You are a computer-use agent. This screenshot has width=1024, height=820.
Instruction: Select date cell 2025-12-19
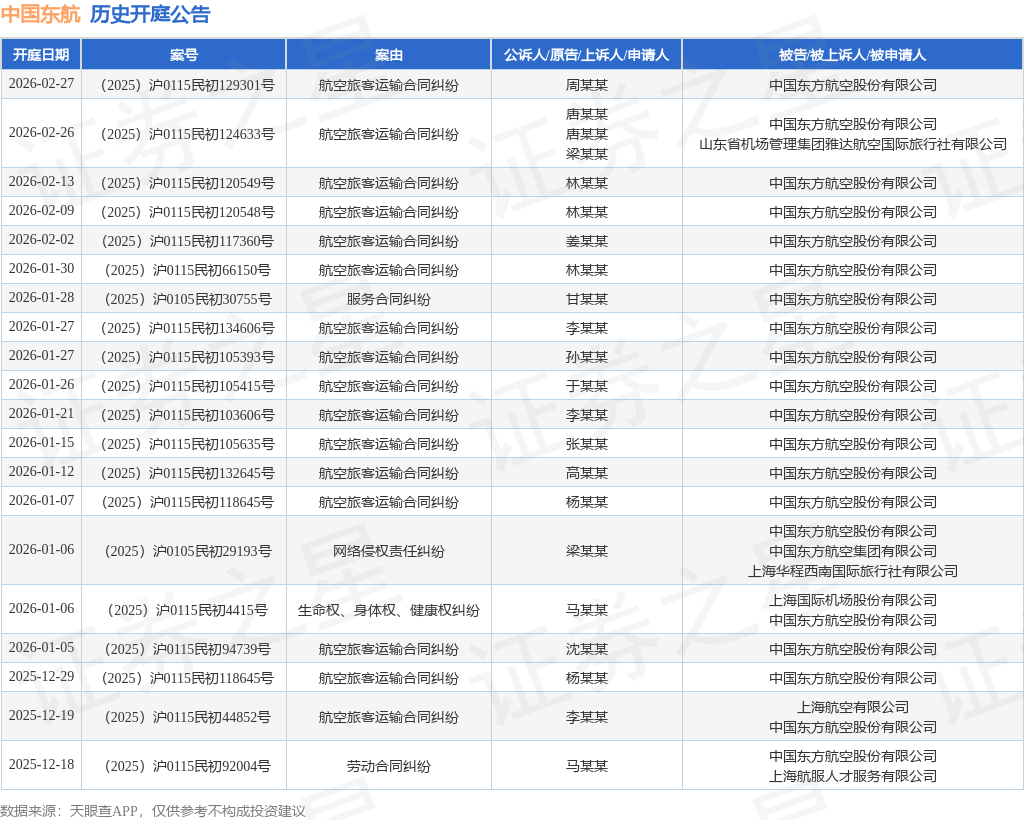tap(41, 716)
